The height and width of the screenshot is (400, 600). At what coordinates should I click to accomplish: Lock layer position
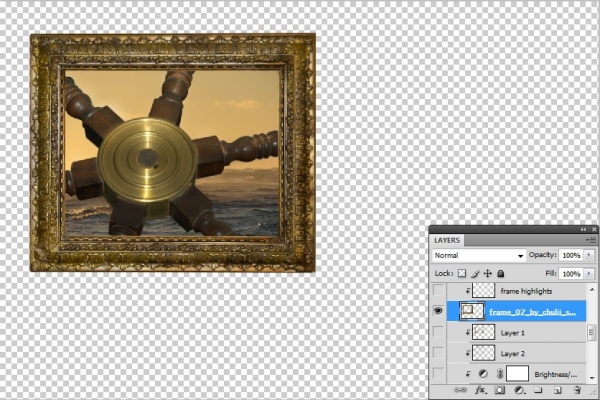tap(488, 273)
